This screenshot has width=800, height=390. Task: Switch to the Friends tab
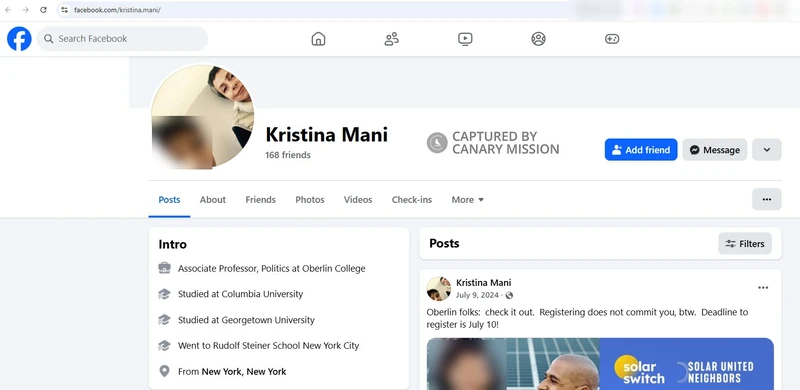(x=260, y=200)
